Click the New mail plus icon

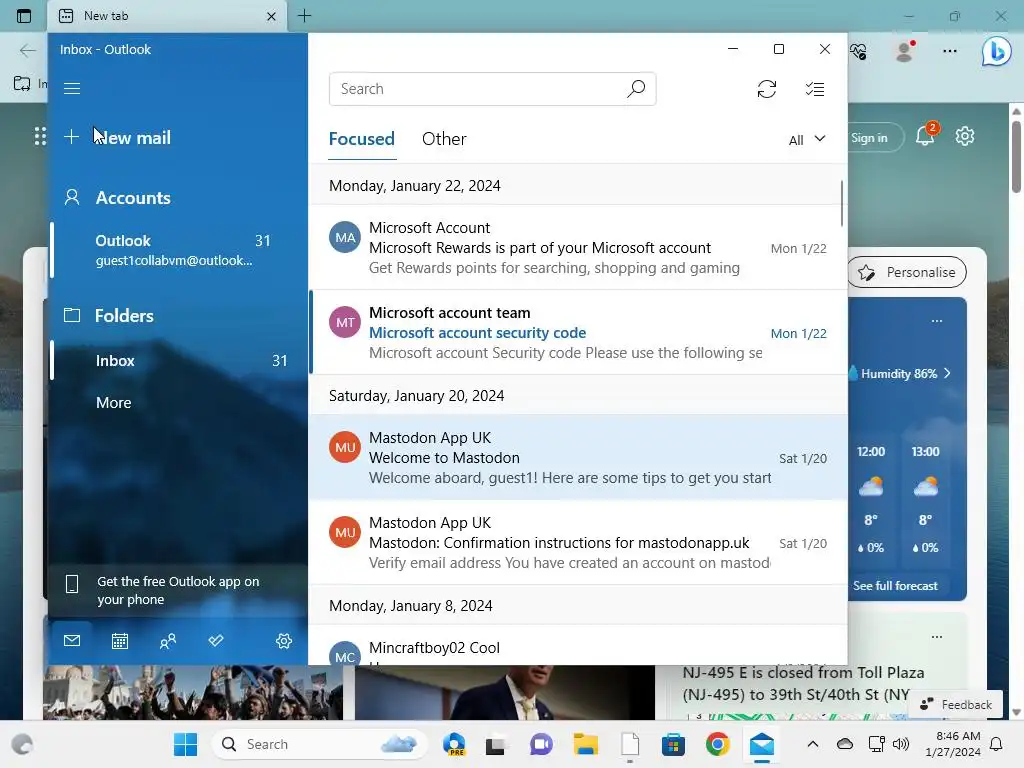[x=71, y=136]
